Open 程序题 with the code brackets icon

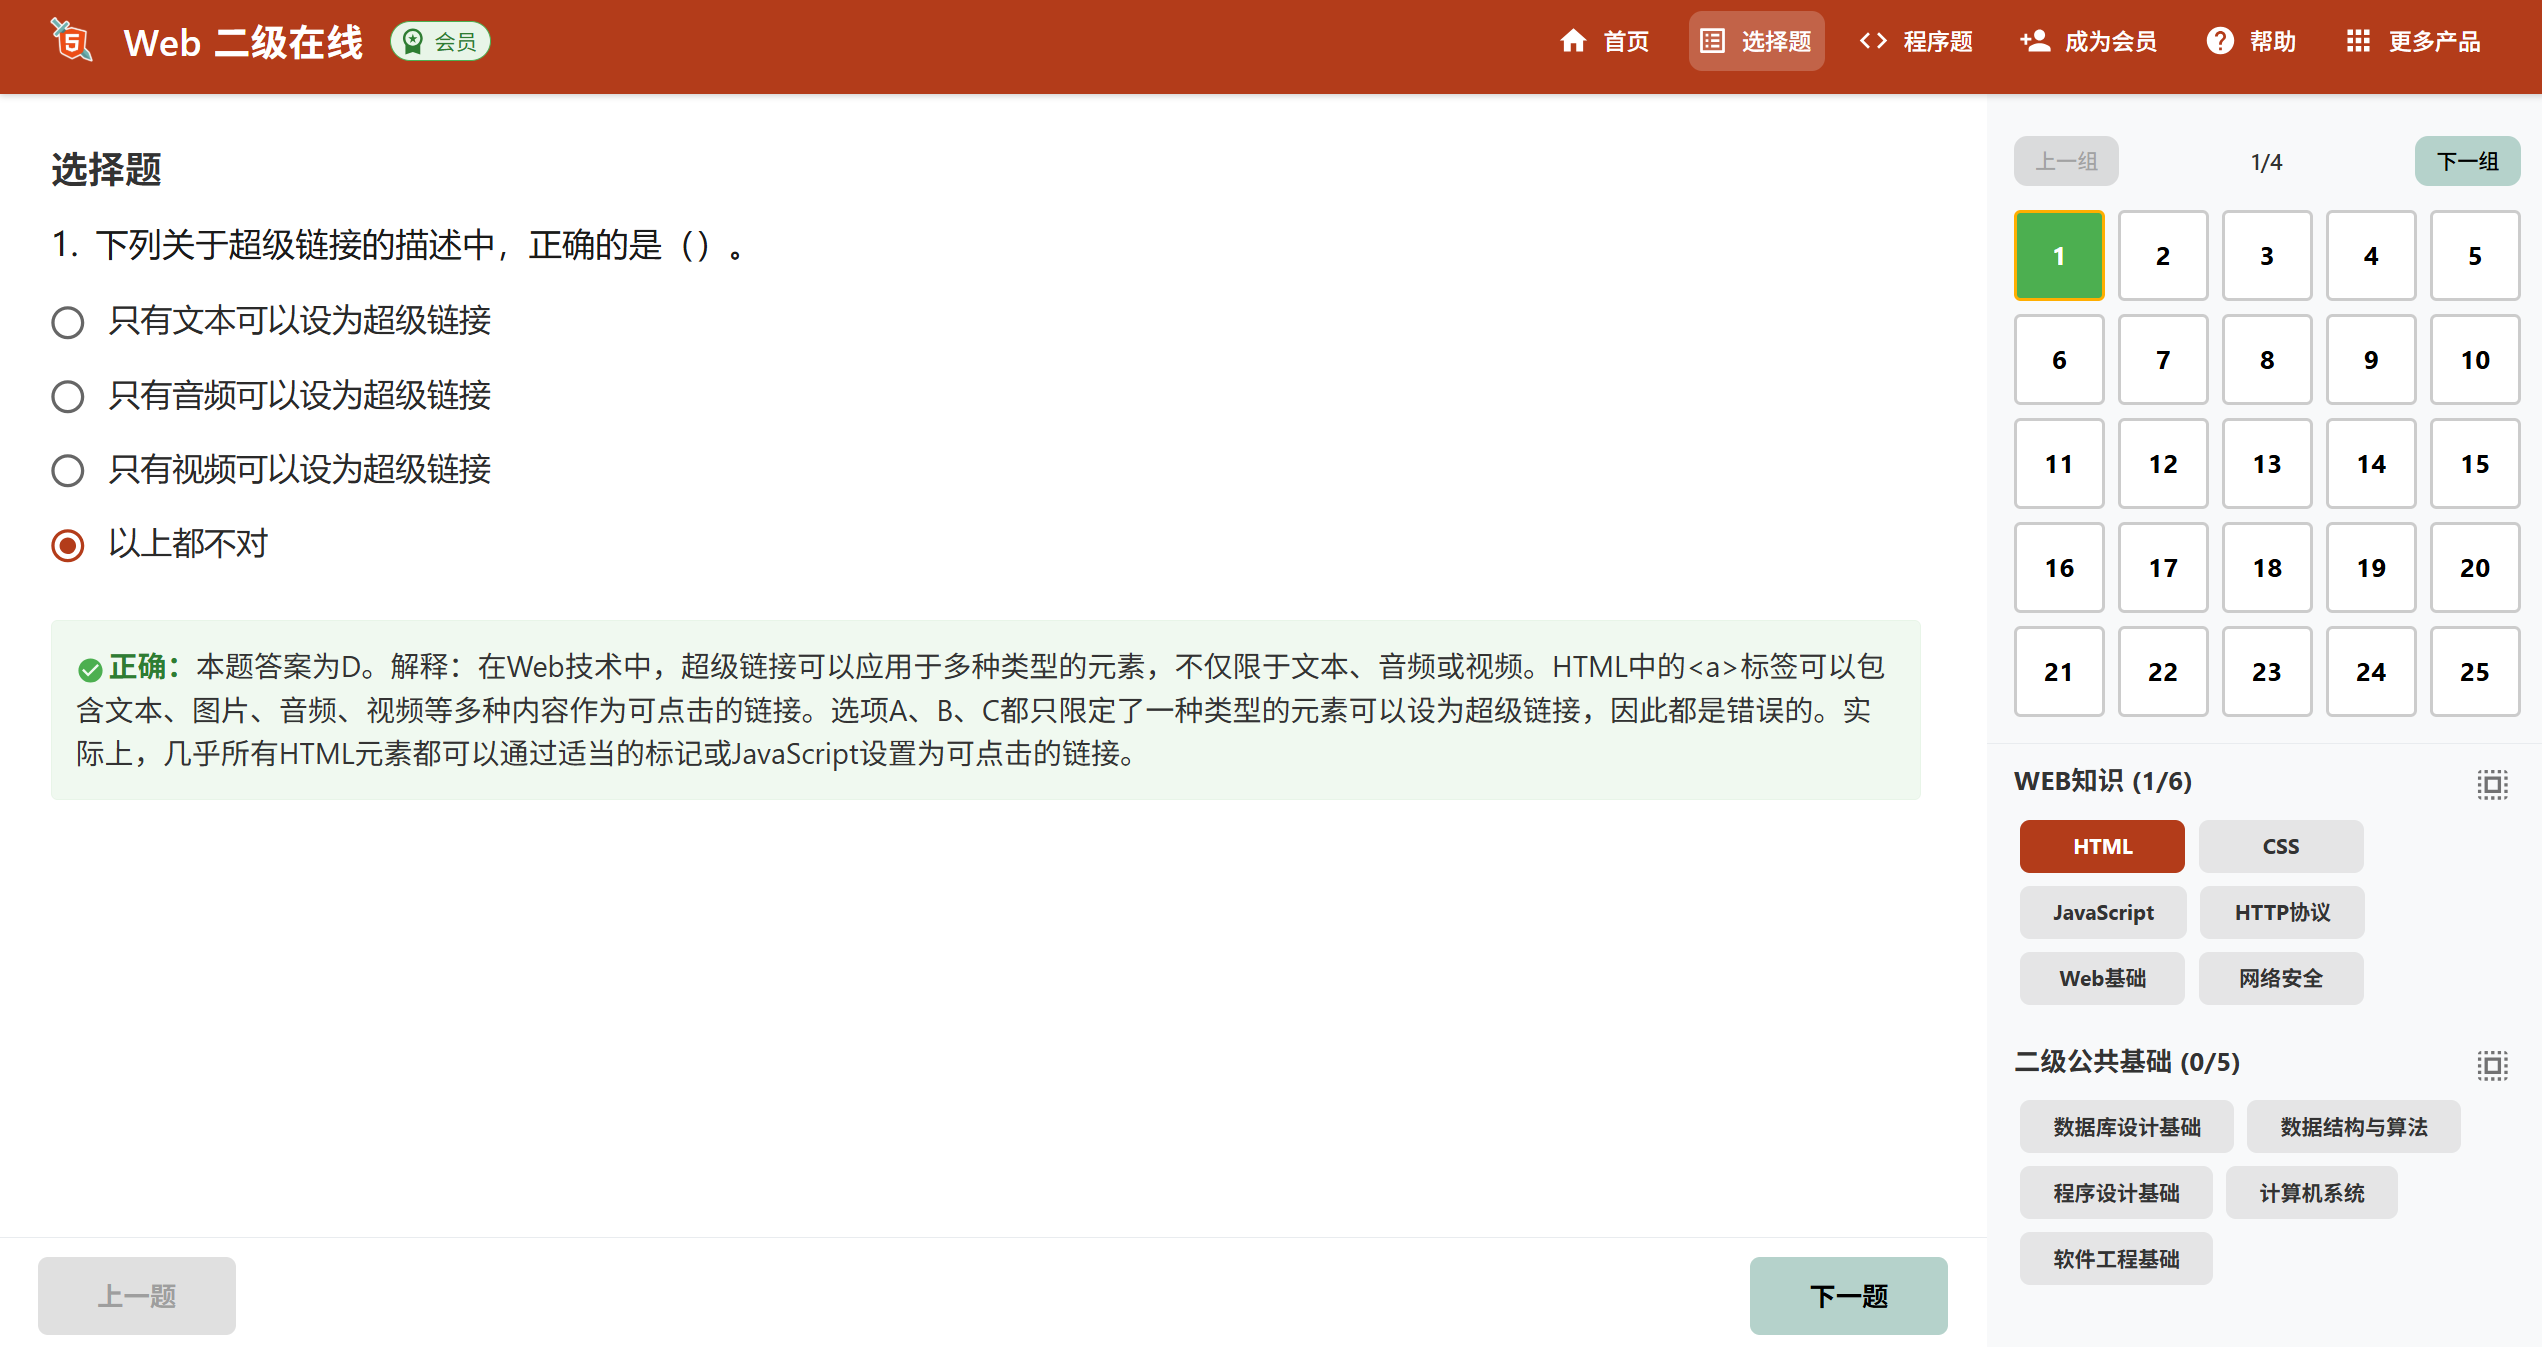tap(1873, 41)
